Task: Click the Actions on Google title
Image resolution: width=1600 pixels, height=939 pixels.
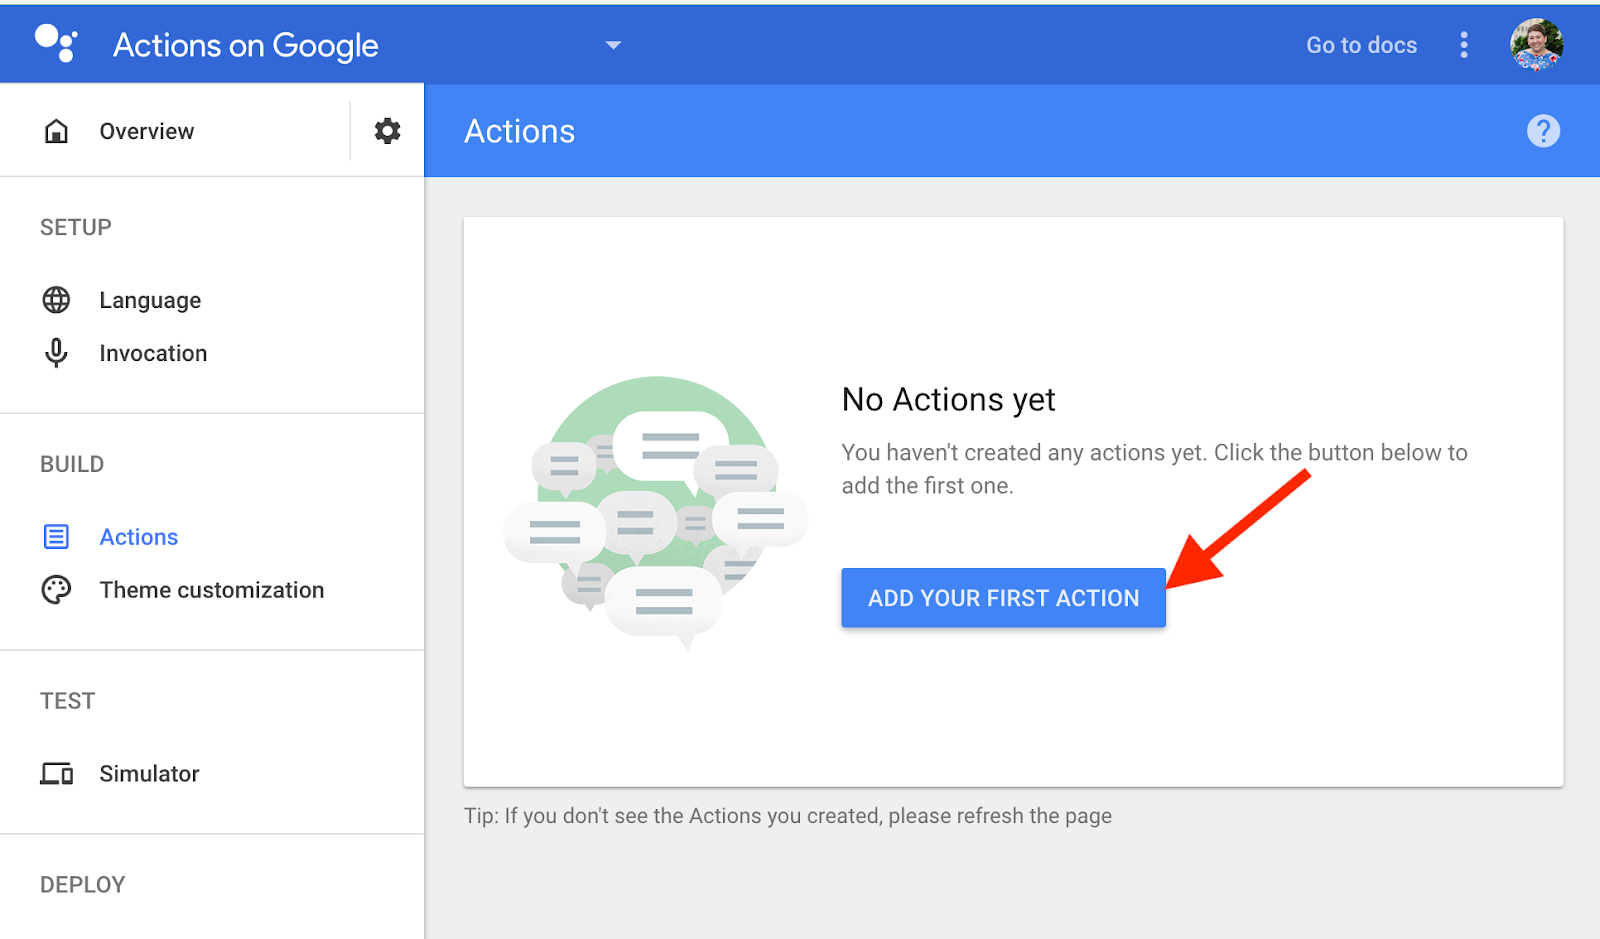Action: click(x=245, y=45)
